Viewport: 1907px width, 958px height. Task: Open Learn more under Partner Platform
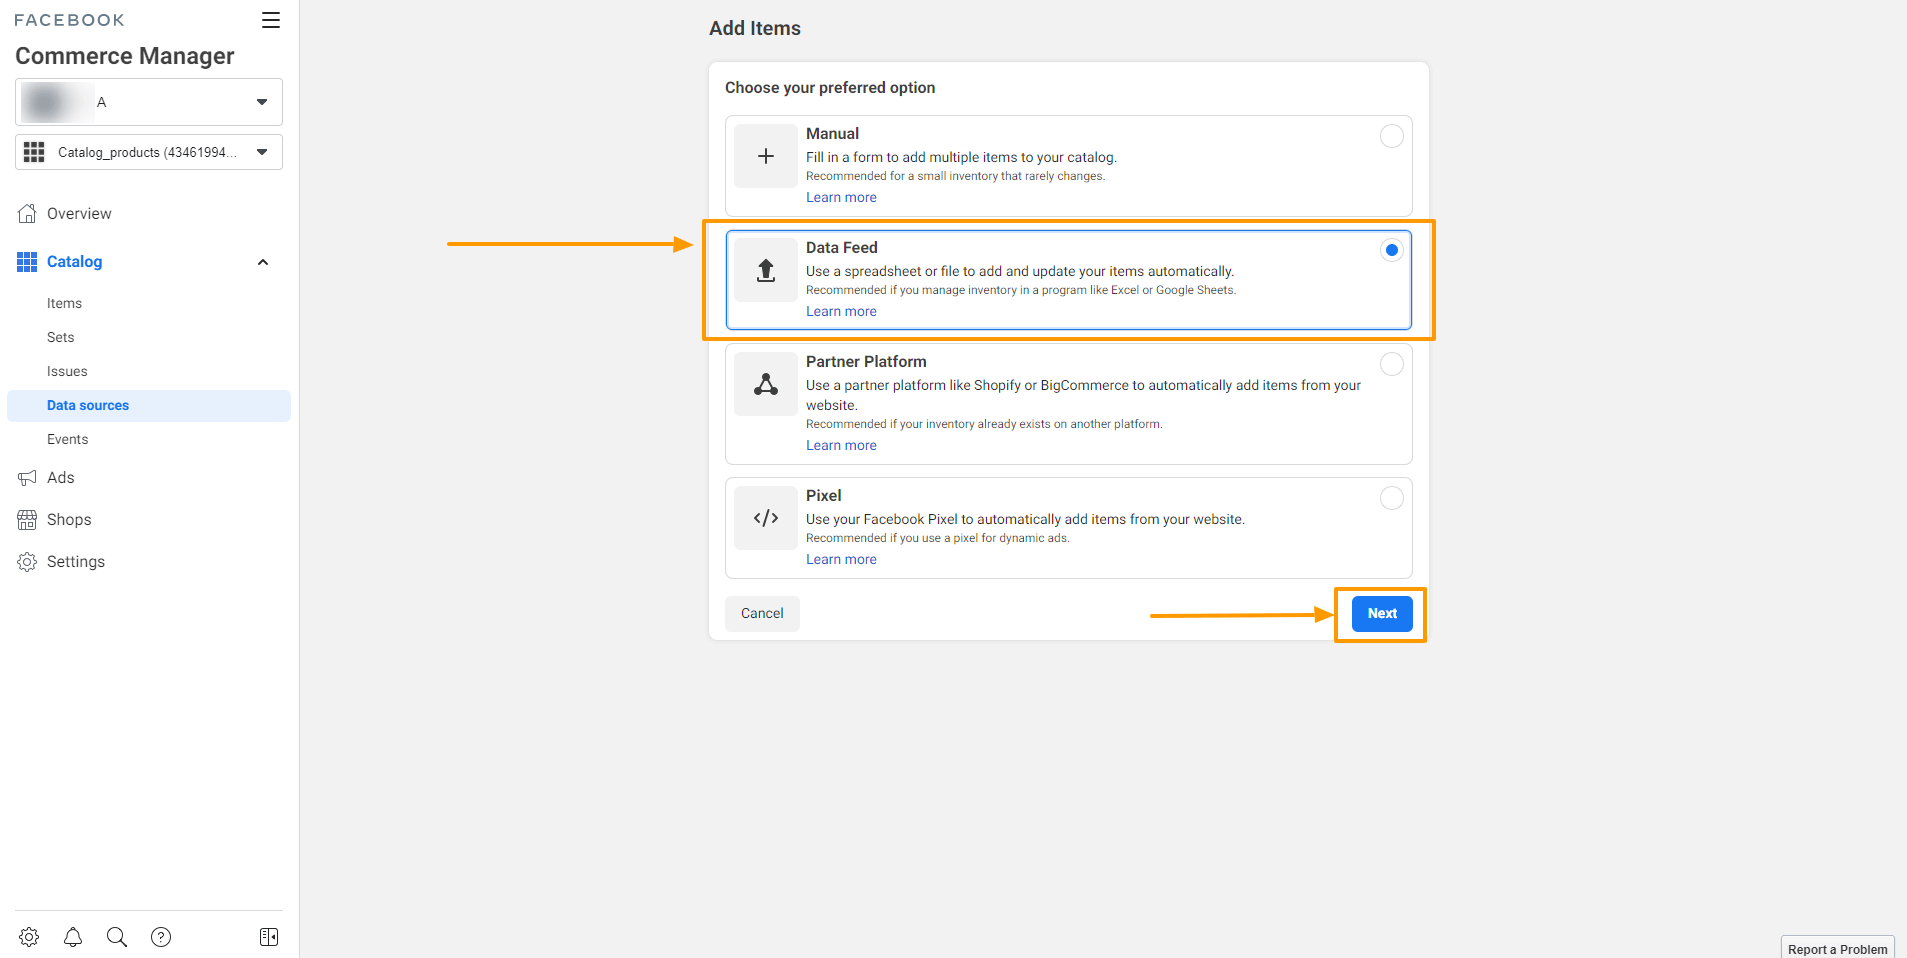[x=841, y=446]
